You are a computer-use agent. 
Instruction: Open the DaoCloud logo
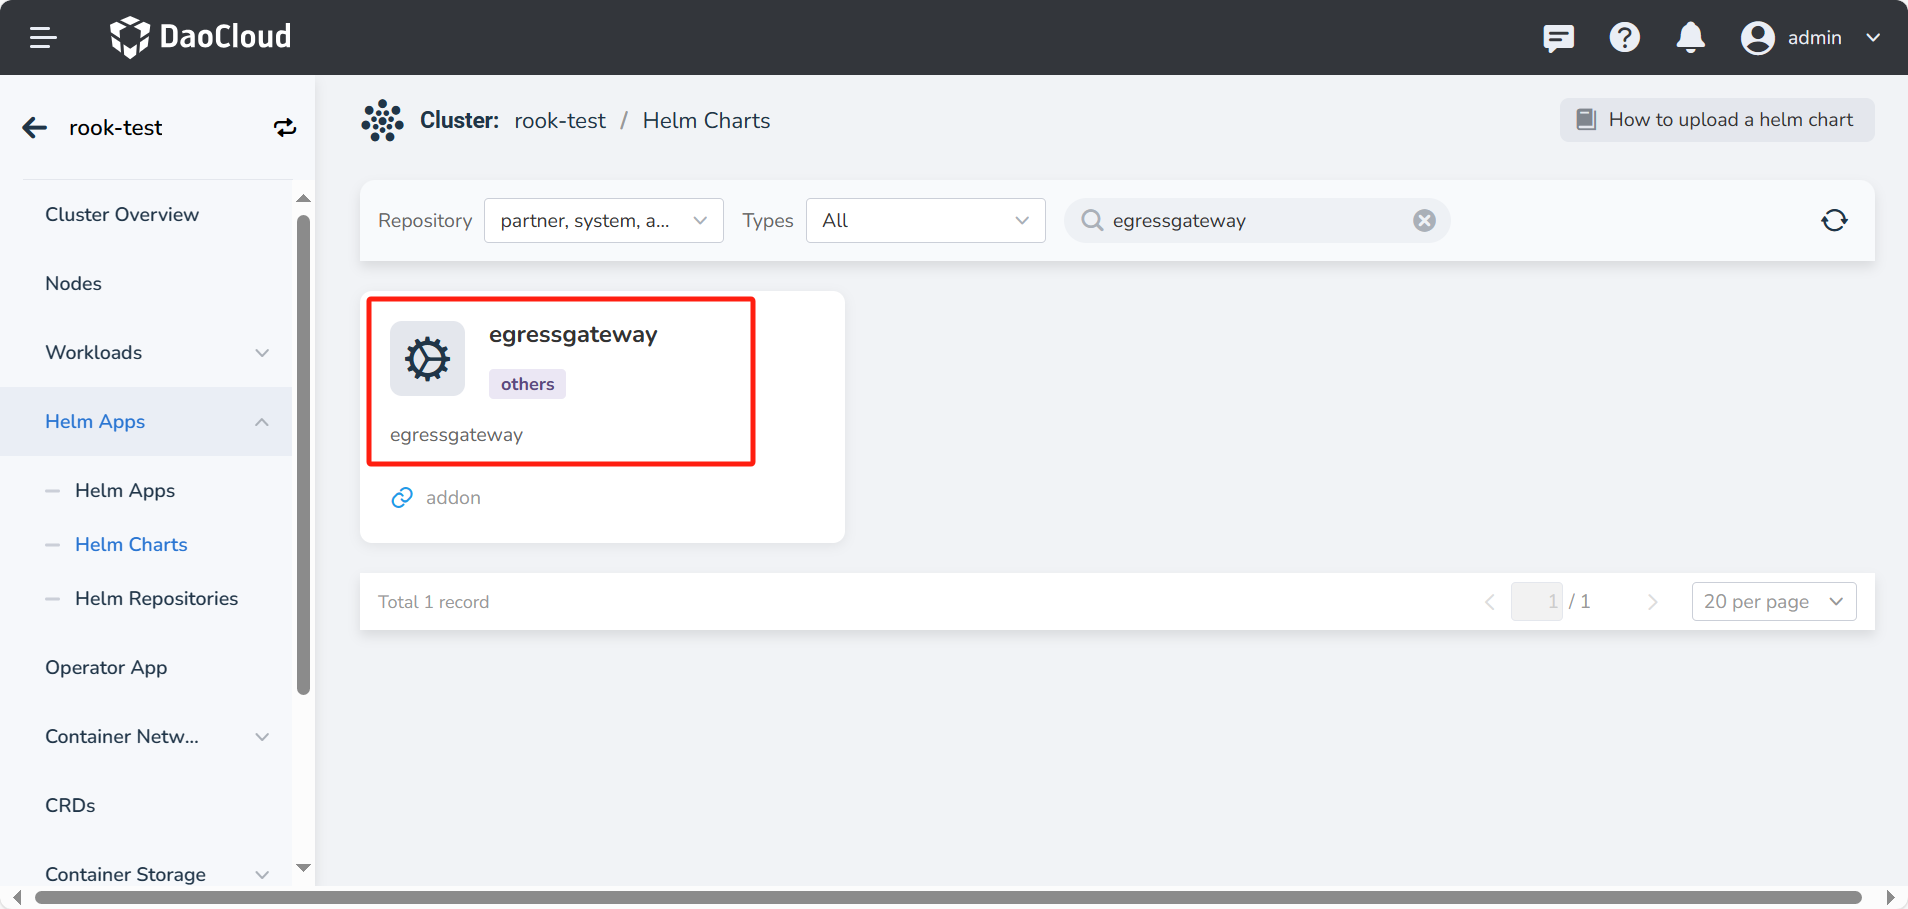(199, 37)
